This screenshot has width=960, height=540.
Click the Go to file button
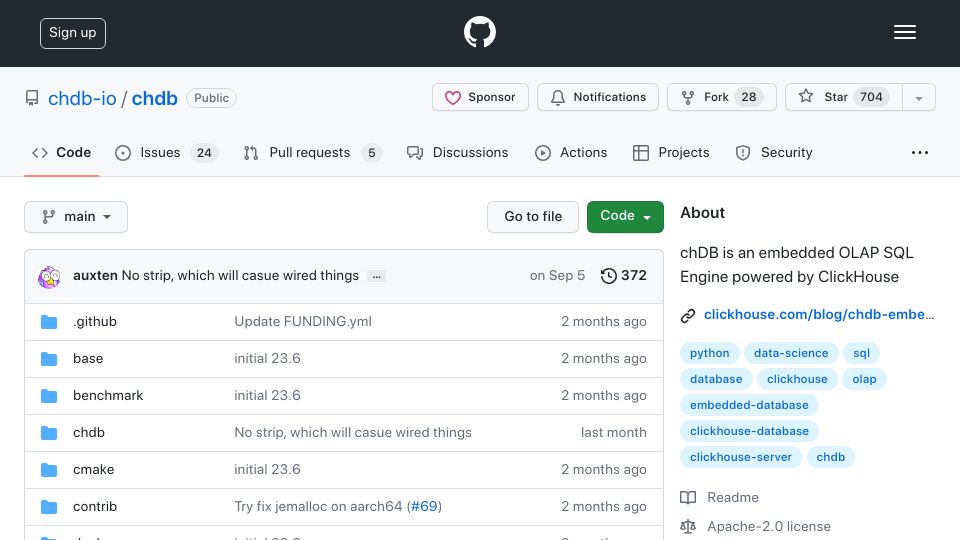(533, 217)
